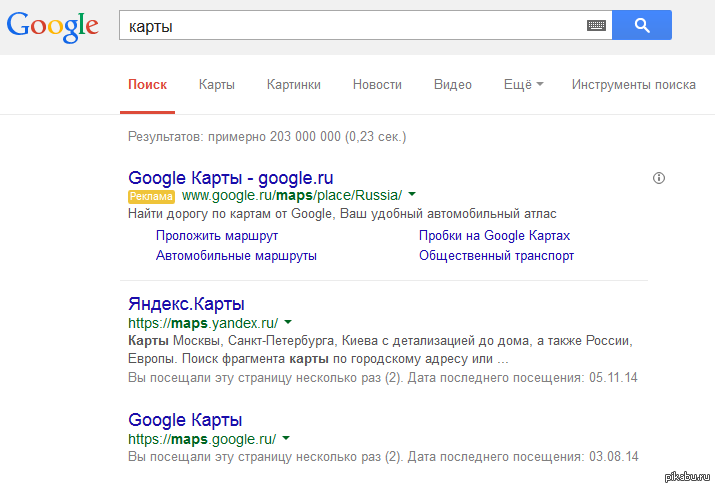Click ad description Найти дорогу по картам
Viewport: 715px width, 488px height.
click(342, 214)
